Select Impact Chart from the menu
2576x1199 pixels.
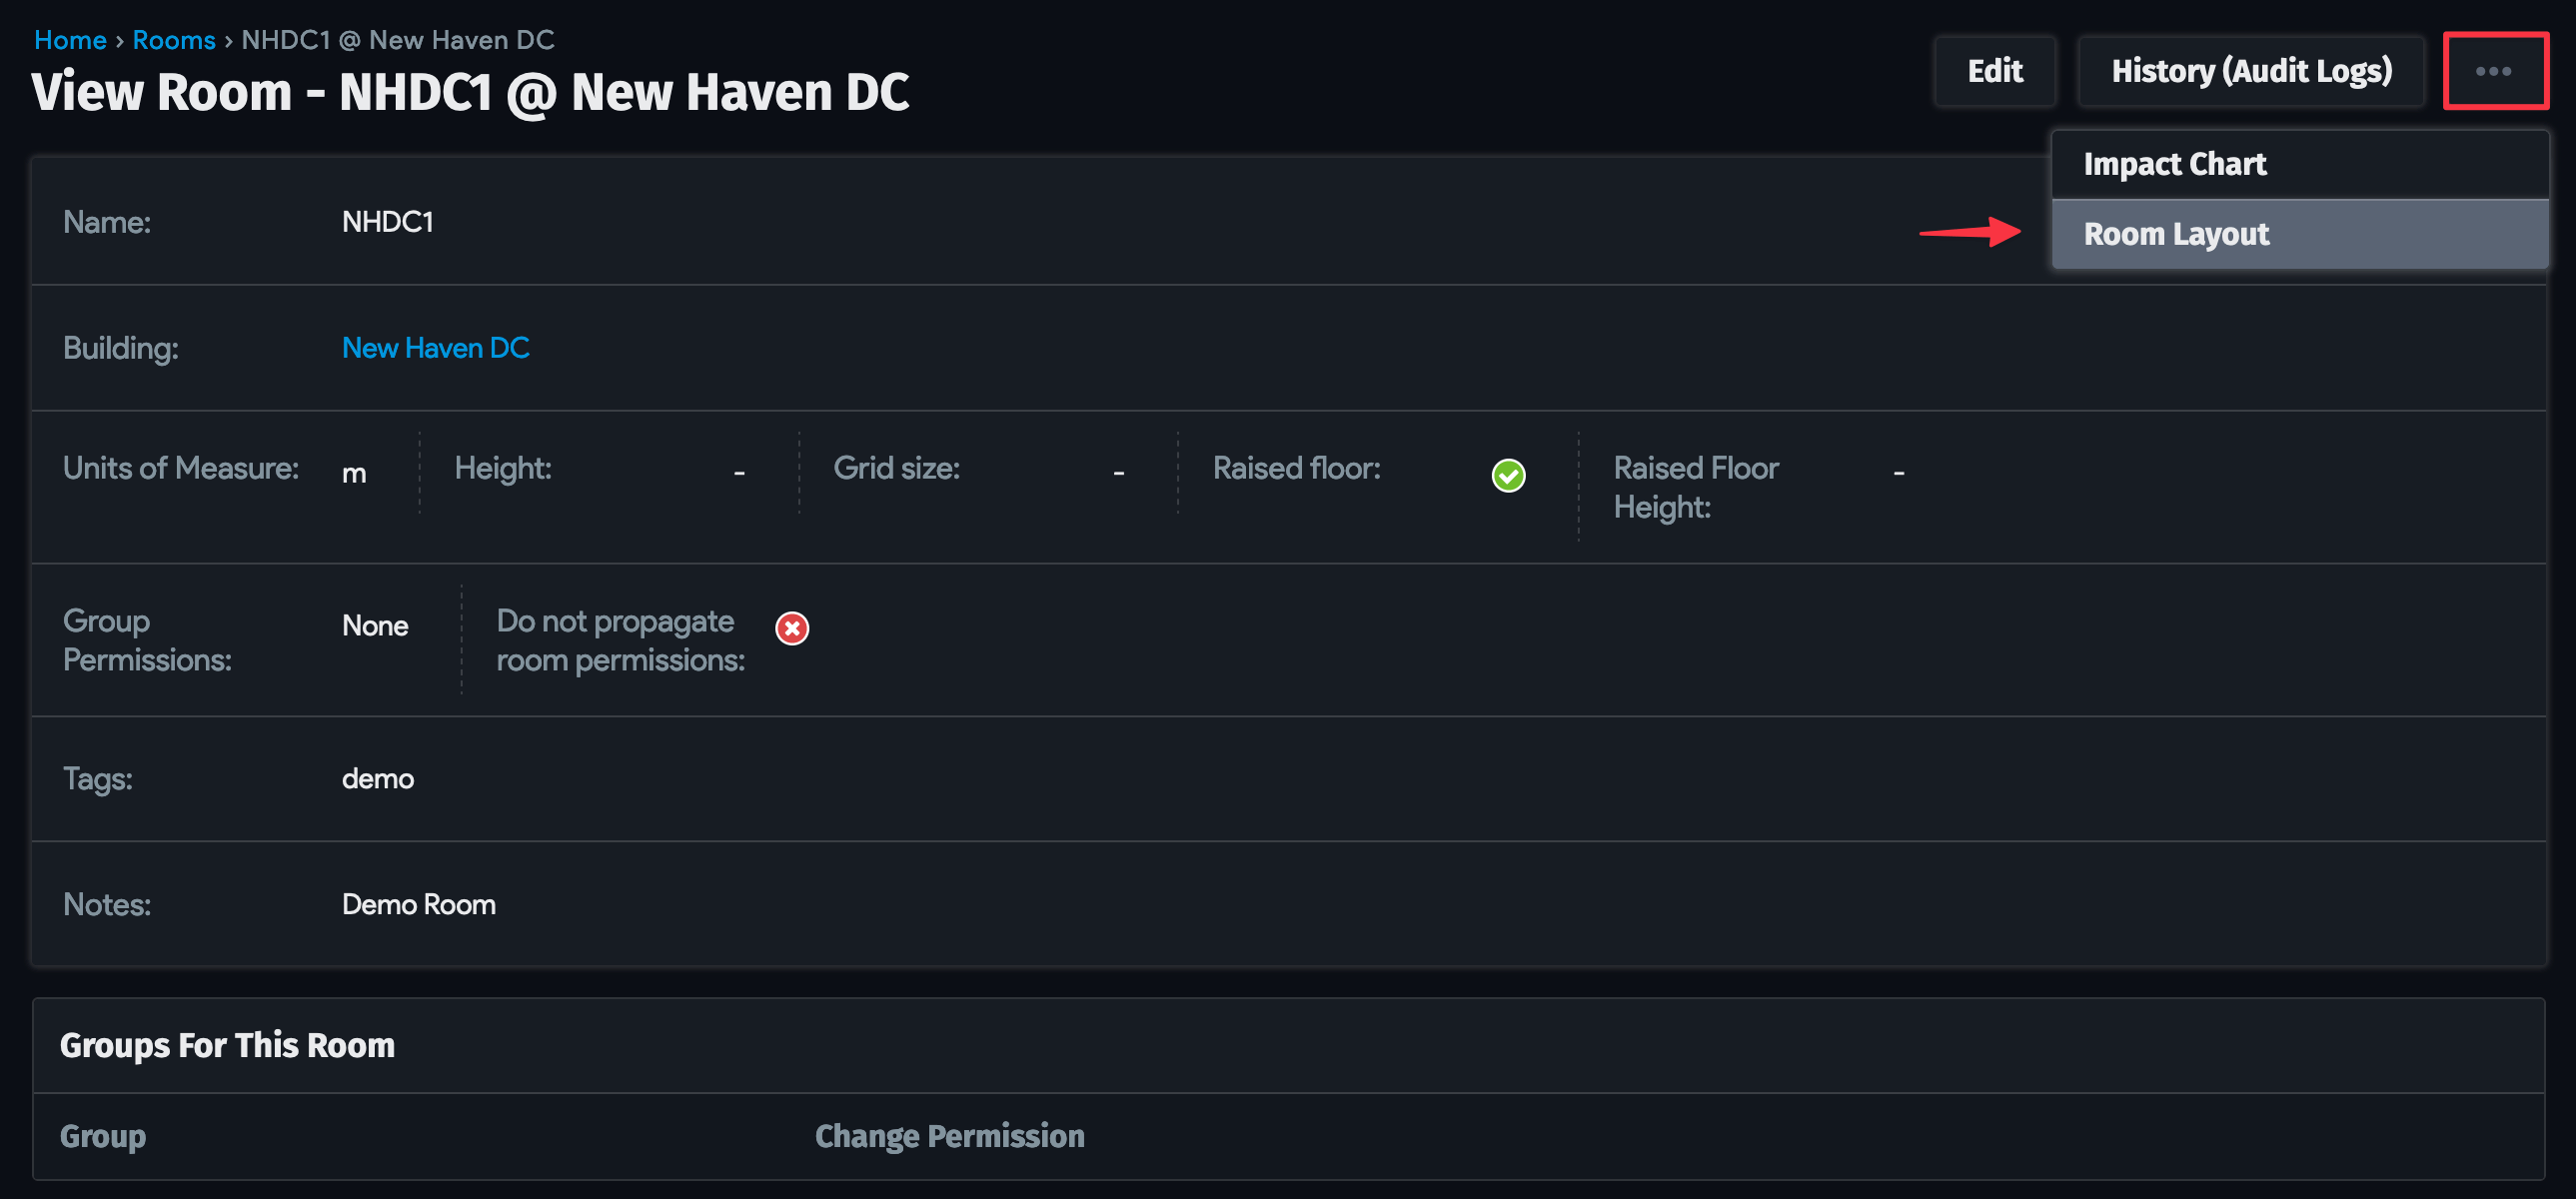(2174, 163)
